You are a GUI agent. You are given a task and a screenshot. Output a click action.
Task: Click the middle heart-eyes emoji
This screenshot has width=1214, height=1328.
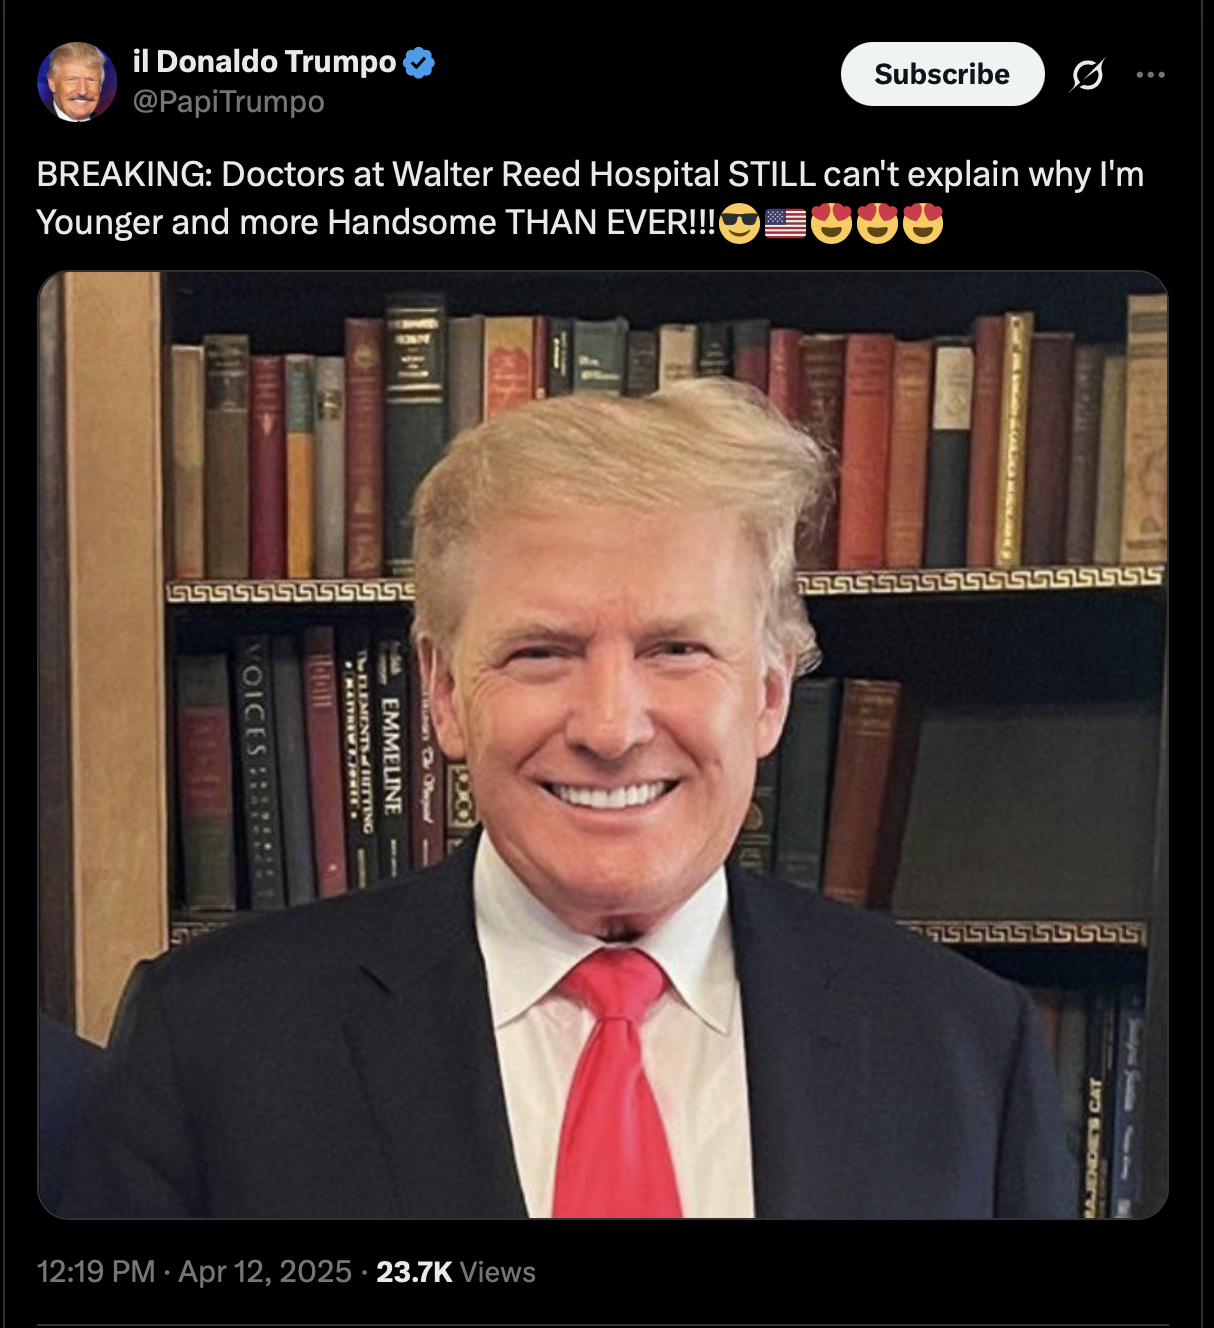877,223
